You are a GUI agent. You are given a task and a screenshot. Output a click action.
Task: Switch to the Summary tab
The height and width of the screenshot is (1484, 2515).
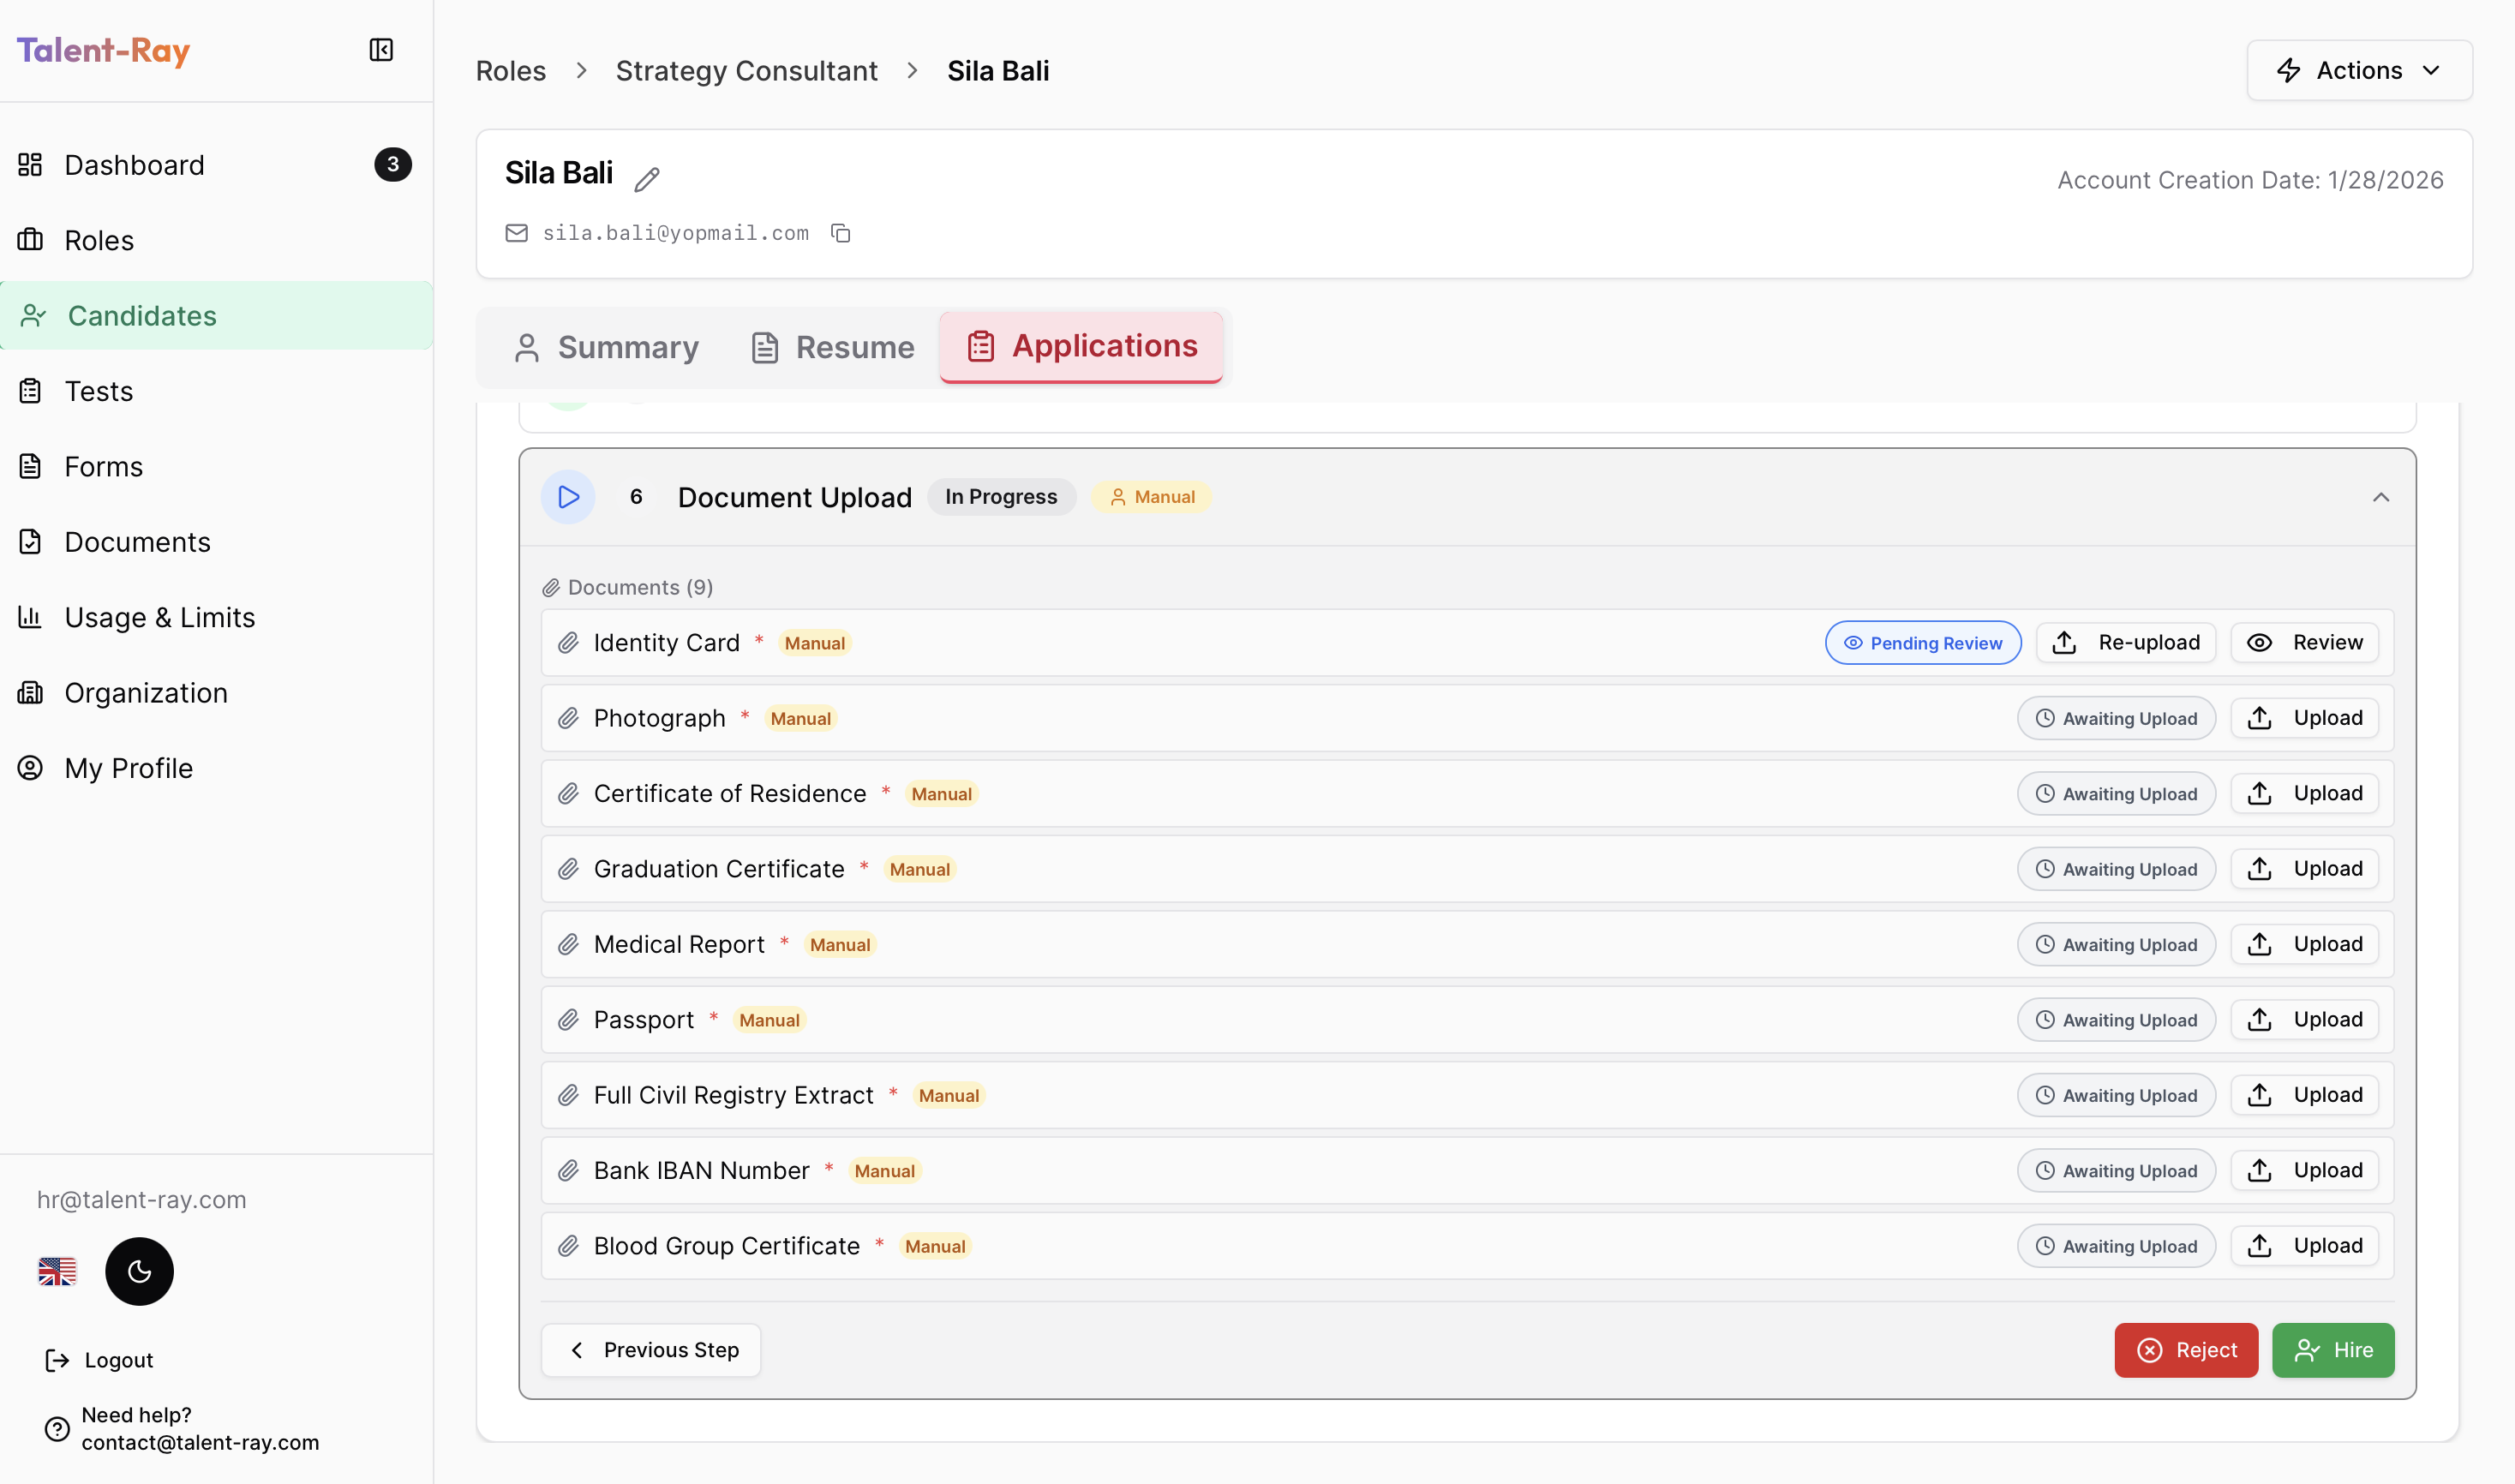[605, 347]
